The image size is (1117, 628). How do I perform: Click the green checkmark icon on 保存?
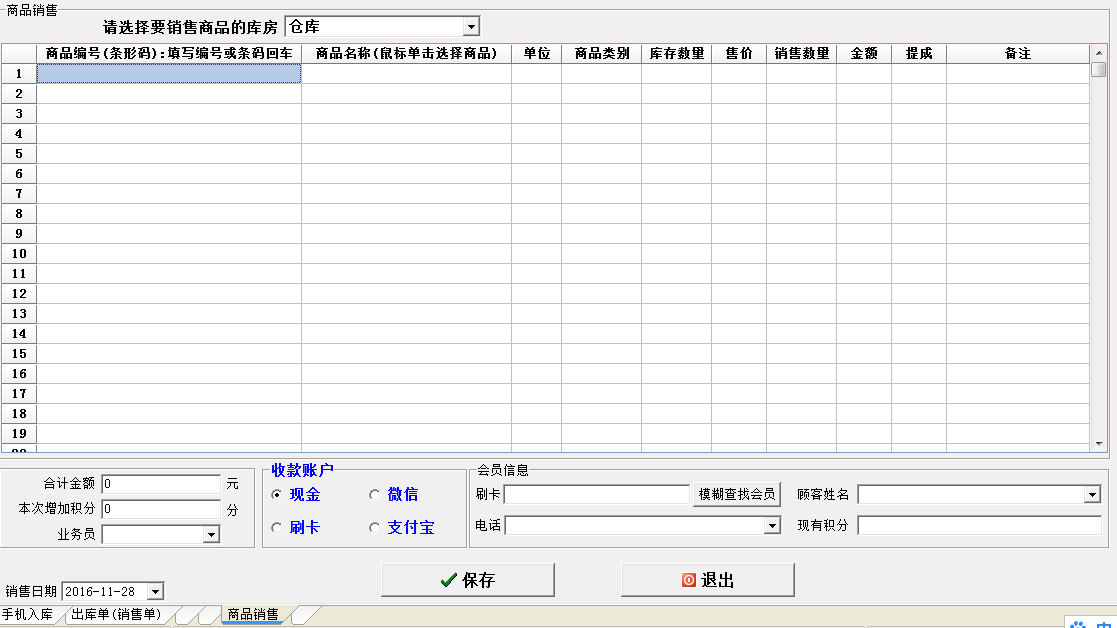[x=448, y=580]
